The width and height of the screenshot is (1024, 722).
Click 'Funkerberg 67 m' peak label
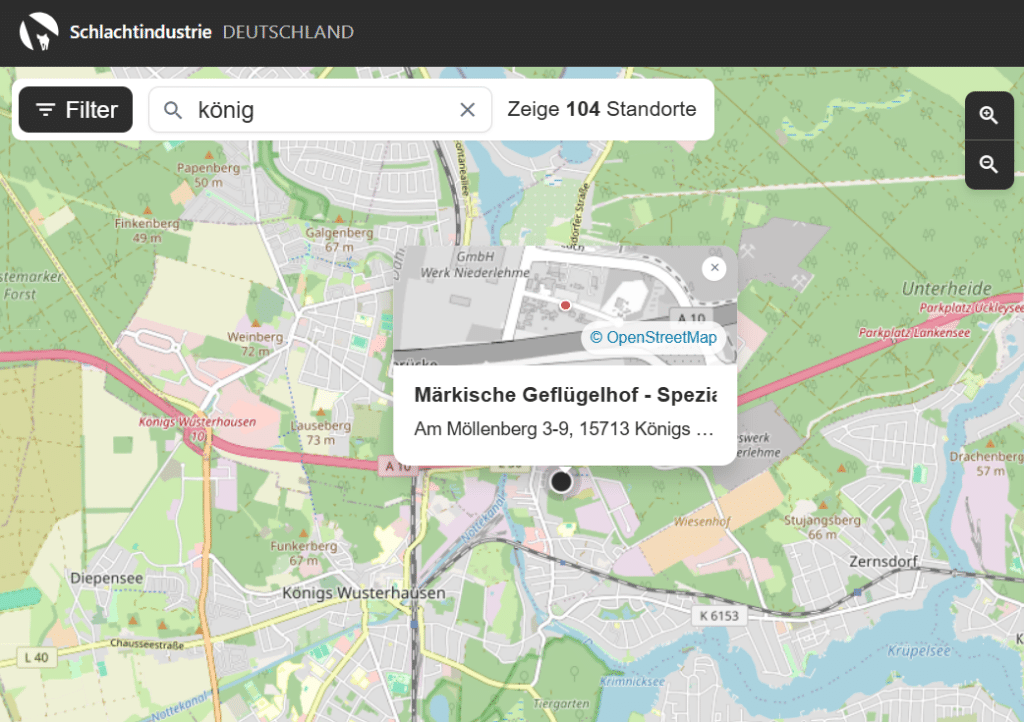(304, 553)
